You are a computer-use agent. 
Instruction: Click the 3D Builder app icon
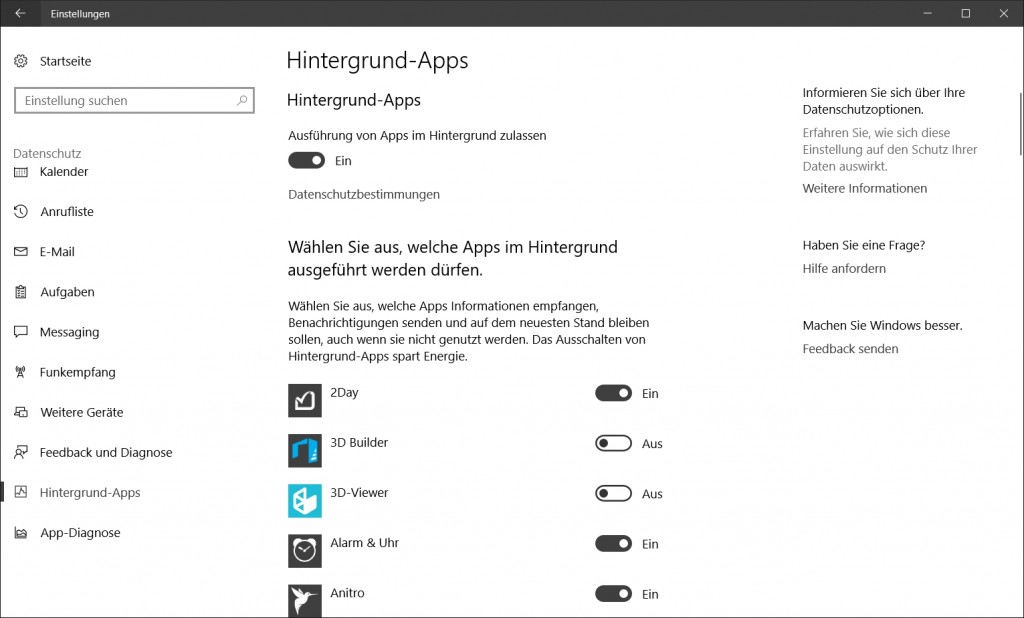click(305, 450)
